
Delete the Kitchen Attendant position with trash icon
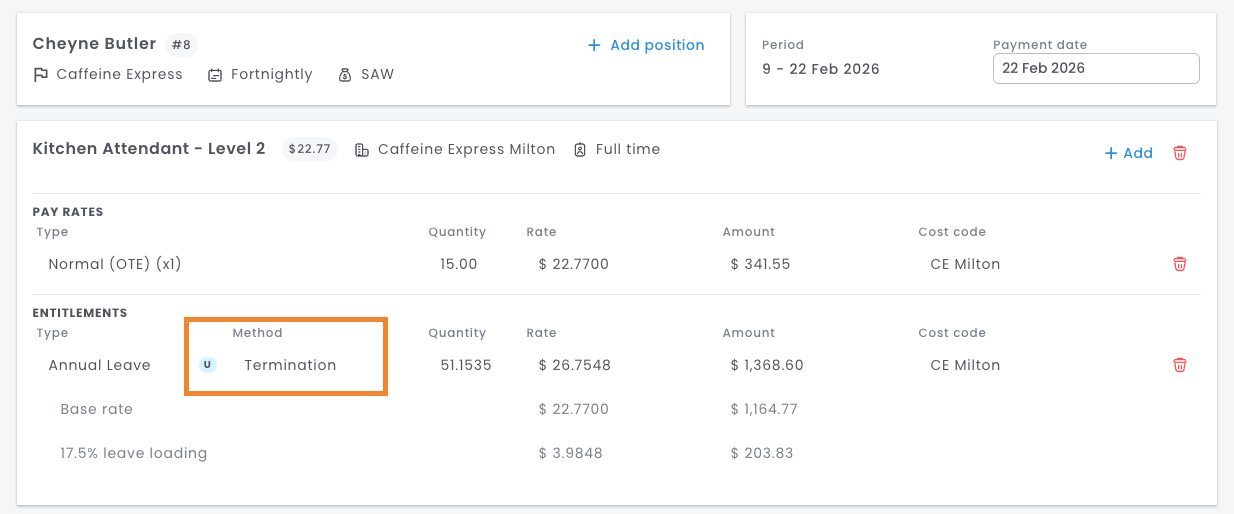click(x=1180, y=153)
